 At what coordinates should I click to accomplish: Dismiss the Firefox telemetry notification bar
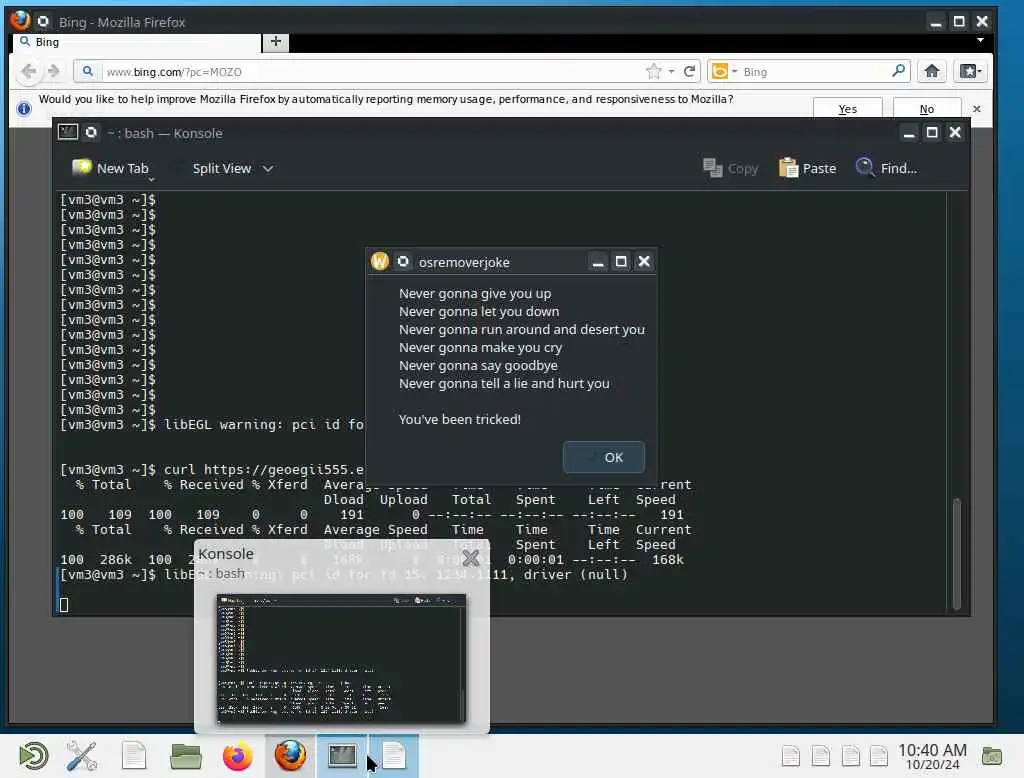pyautogui.click(x=976, y=108)
